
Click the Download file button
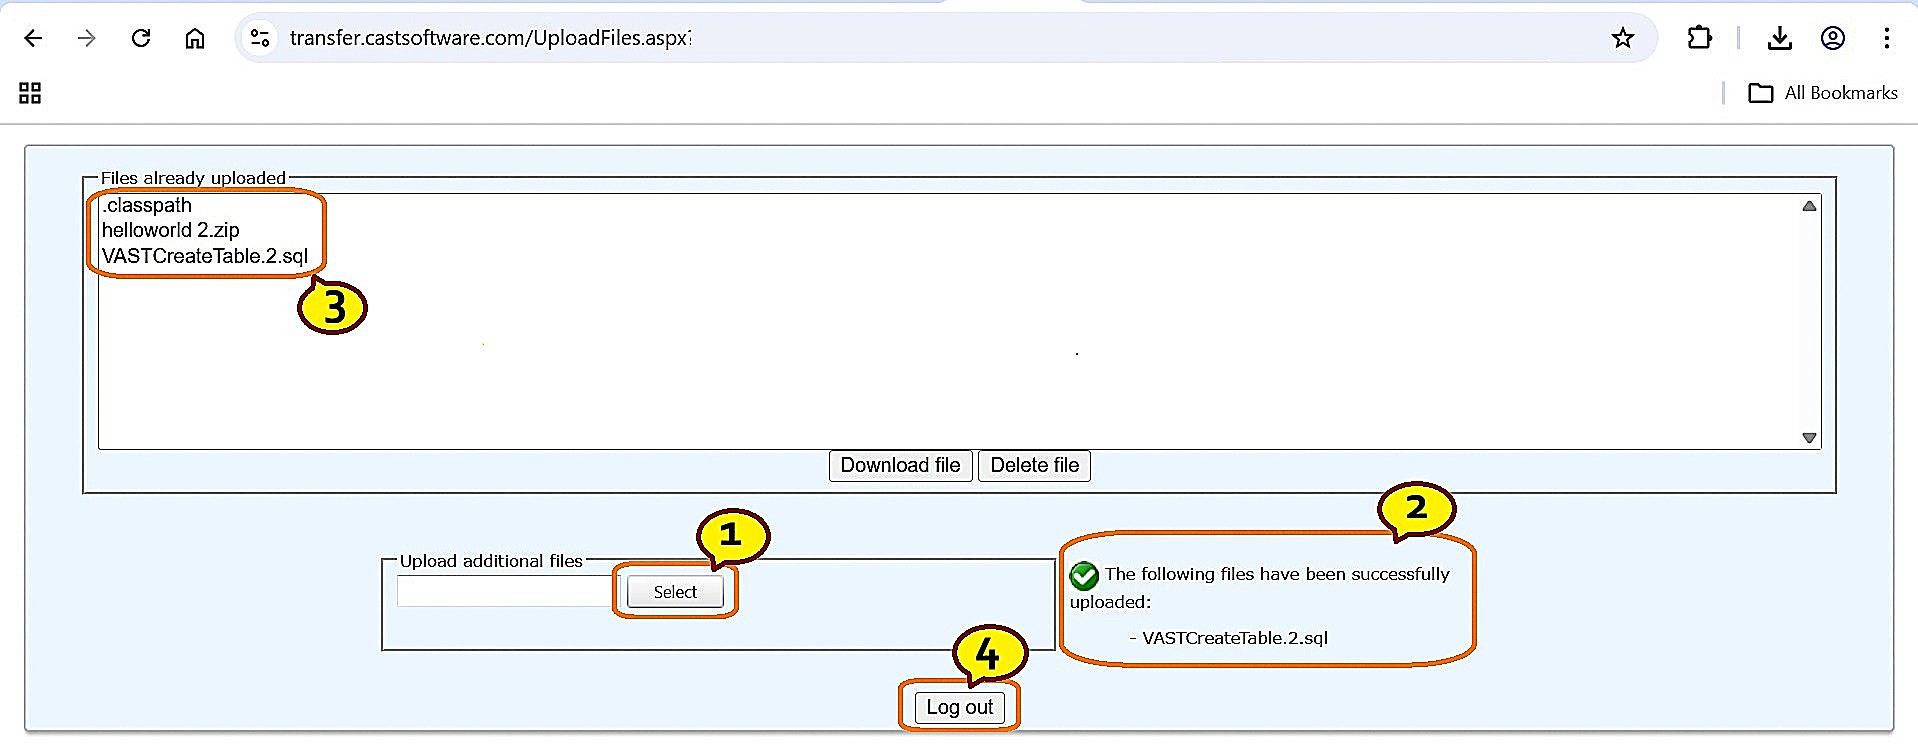[x=900, y=465]
